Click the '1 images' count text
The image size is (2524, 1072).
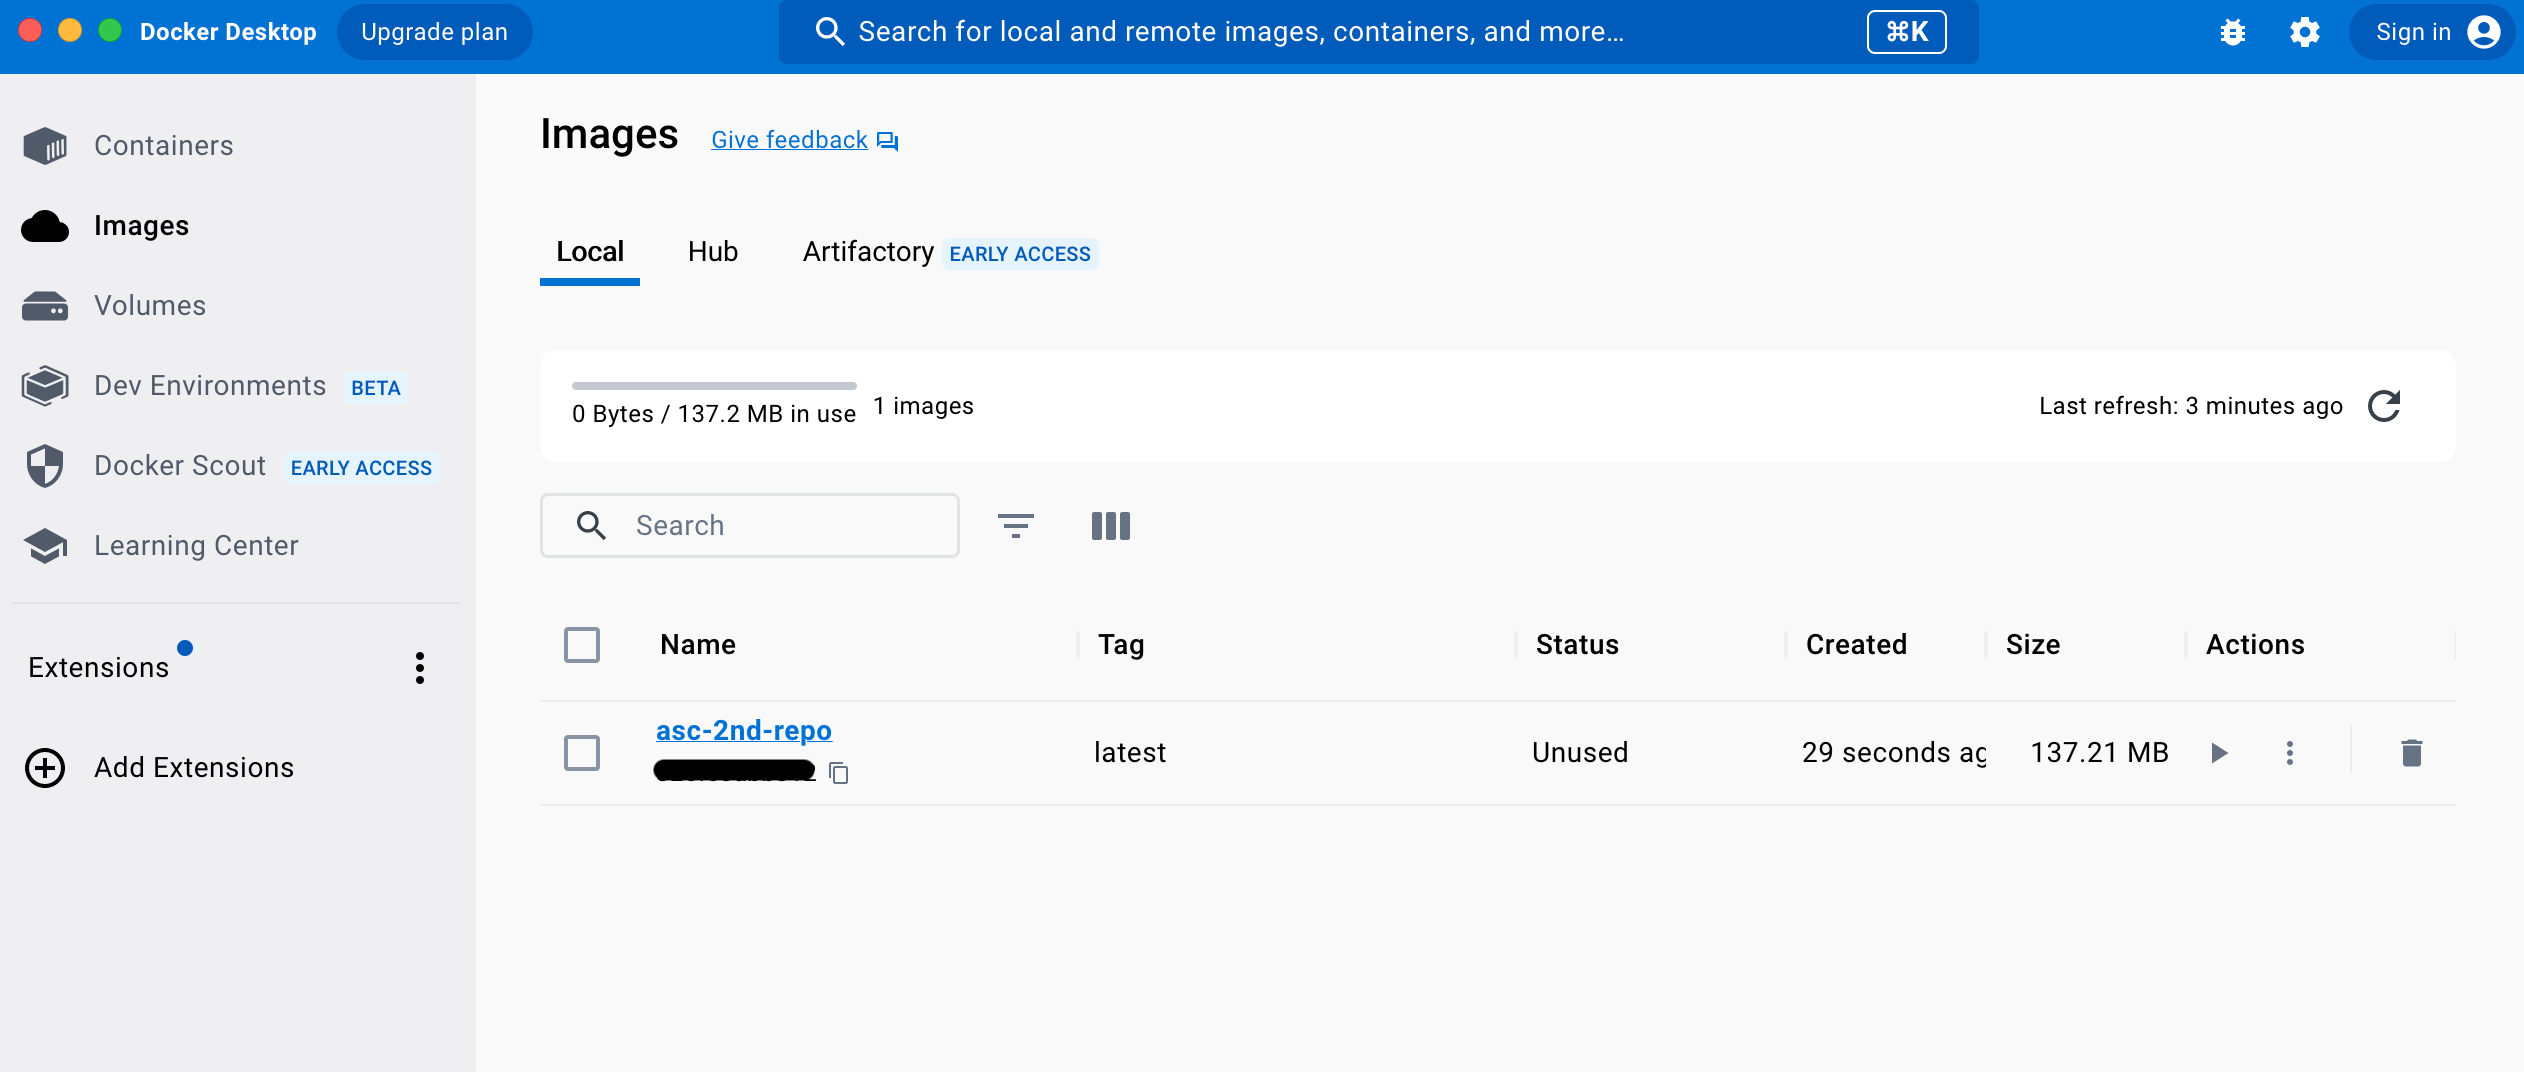[x=923, y=406]
